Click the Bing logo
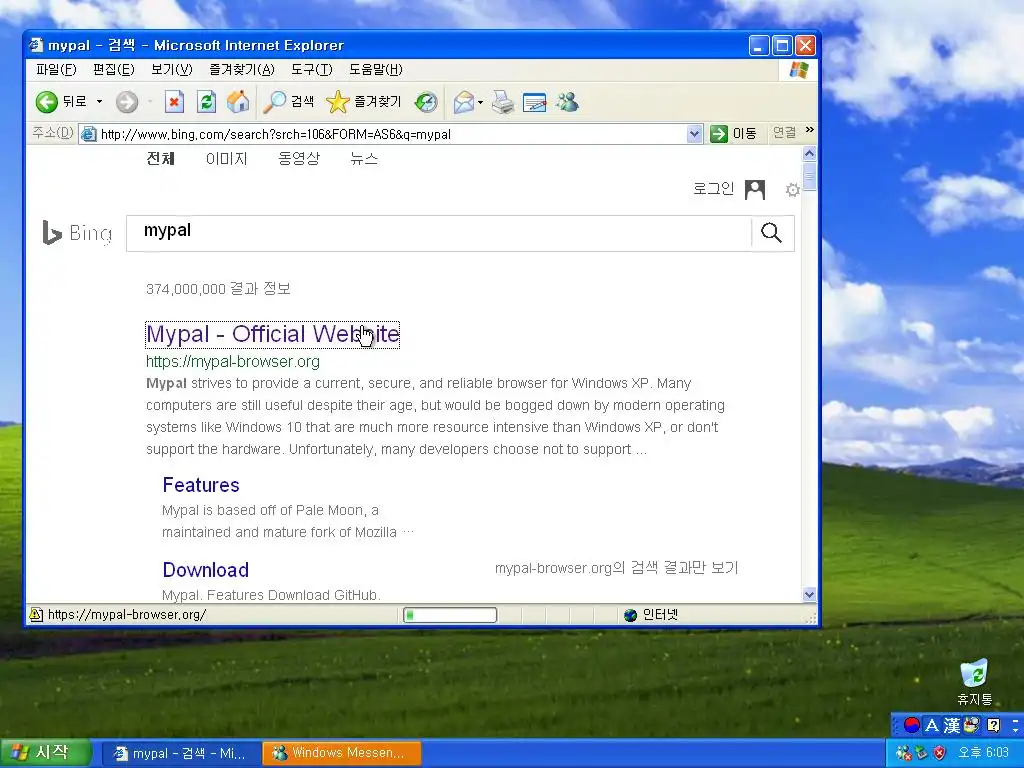 (77, 232)
